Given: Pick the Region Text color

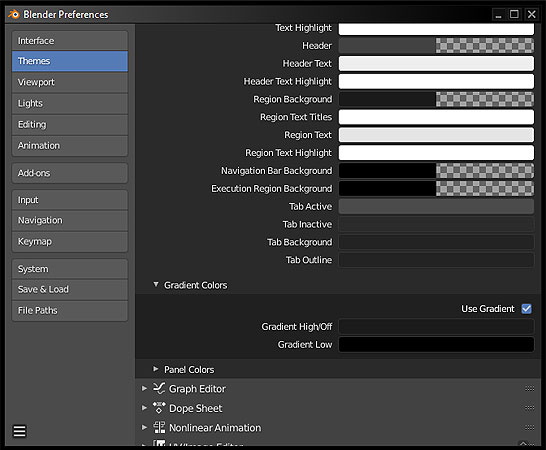Looking at the screenshot, I should 436,135.
